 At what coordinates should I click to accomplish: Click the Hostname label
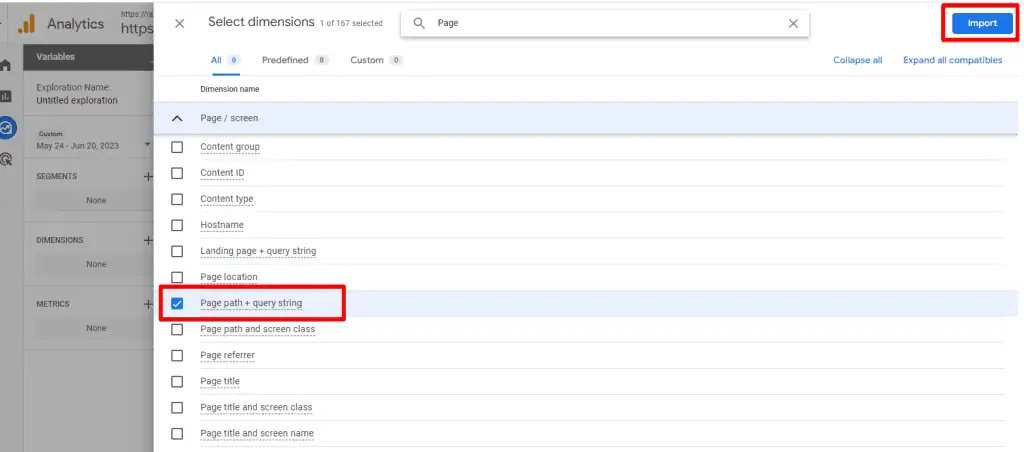pos(222,225)
